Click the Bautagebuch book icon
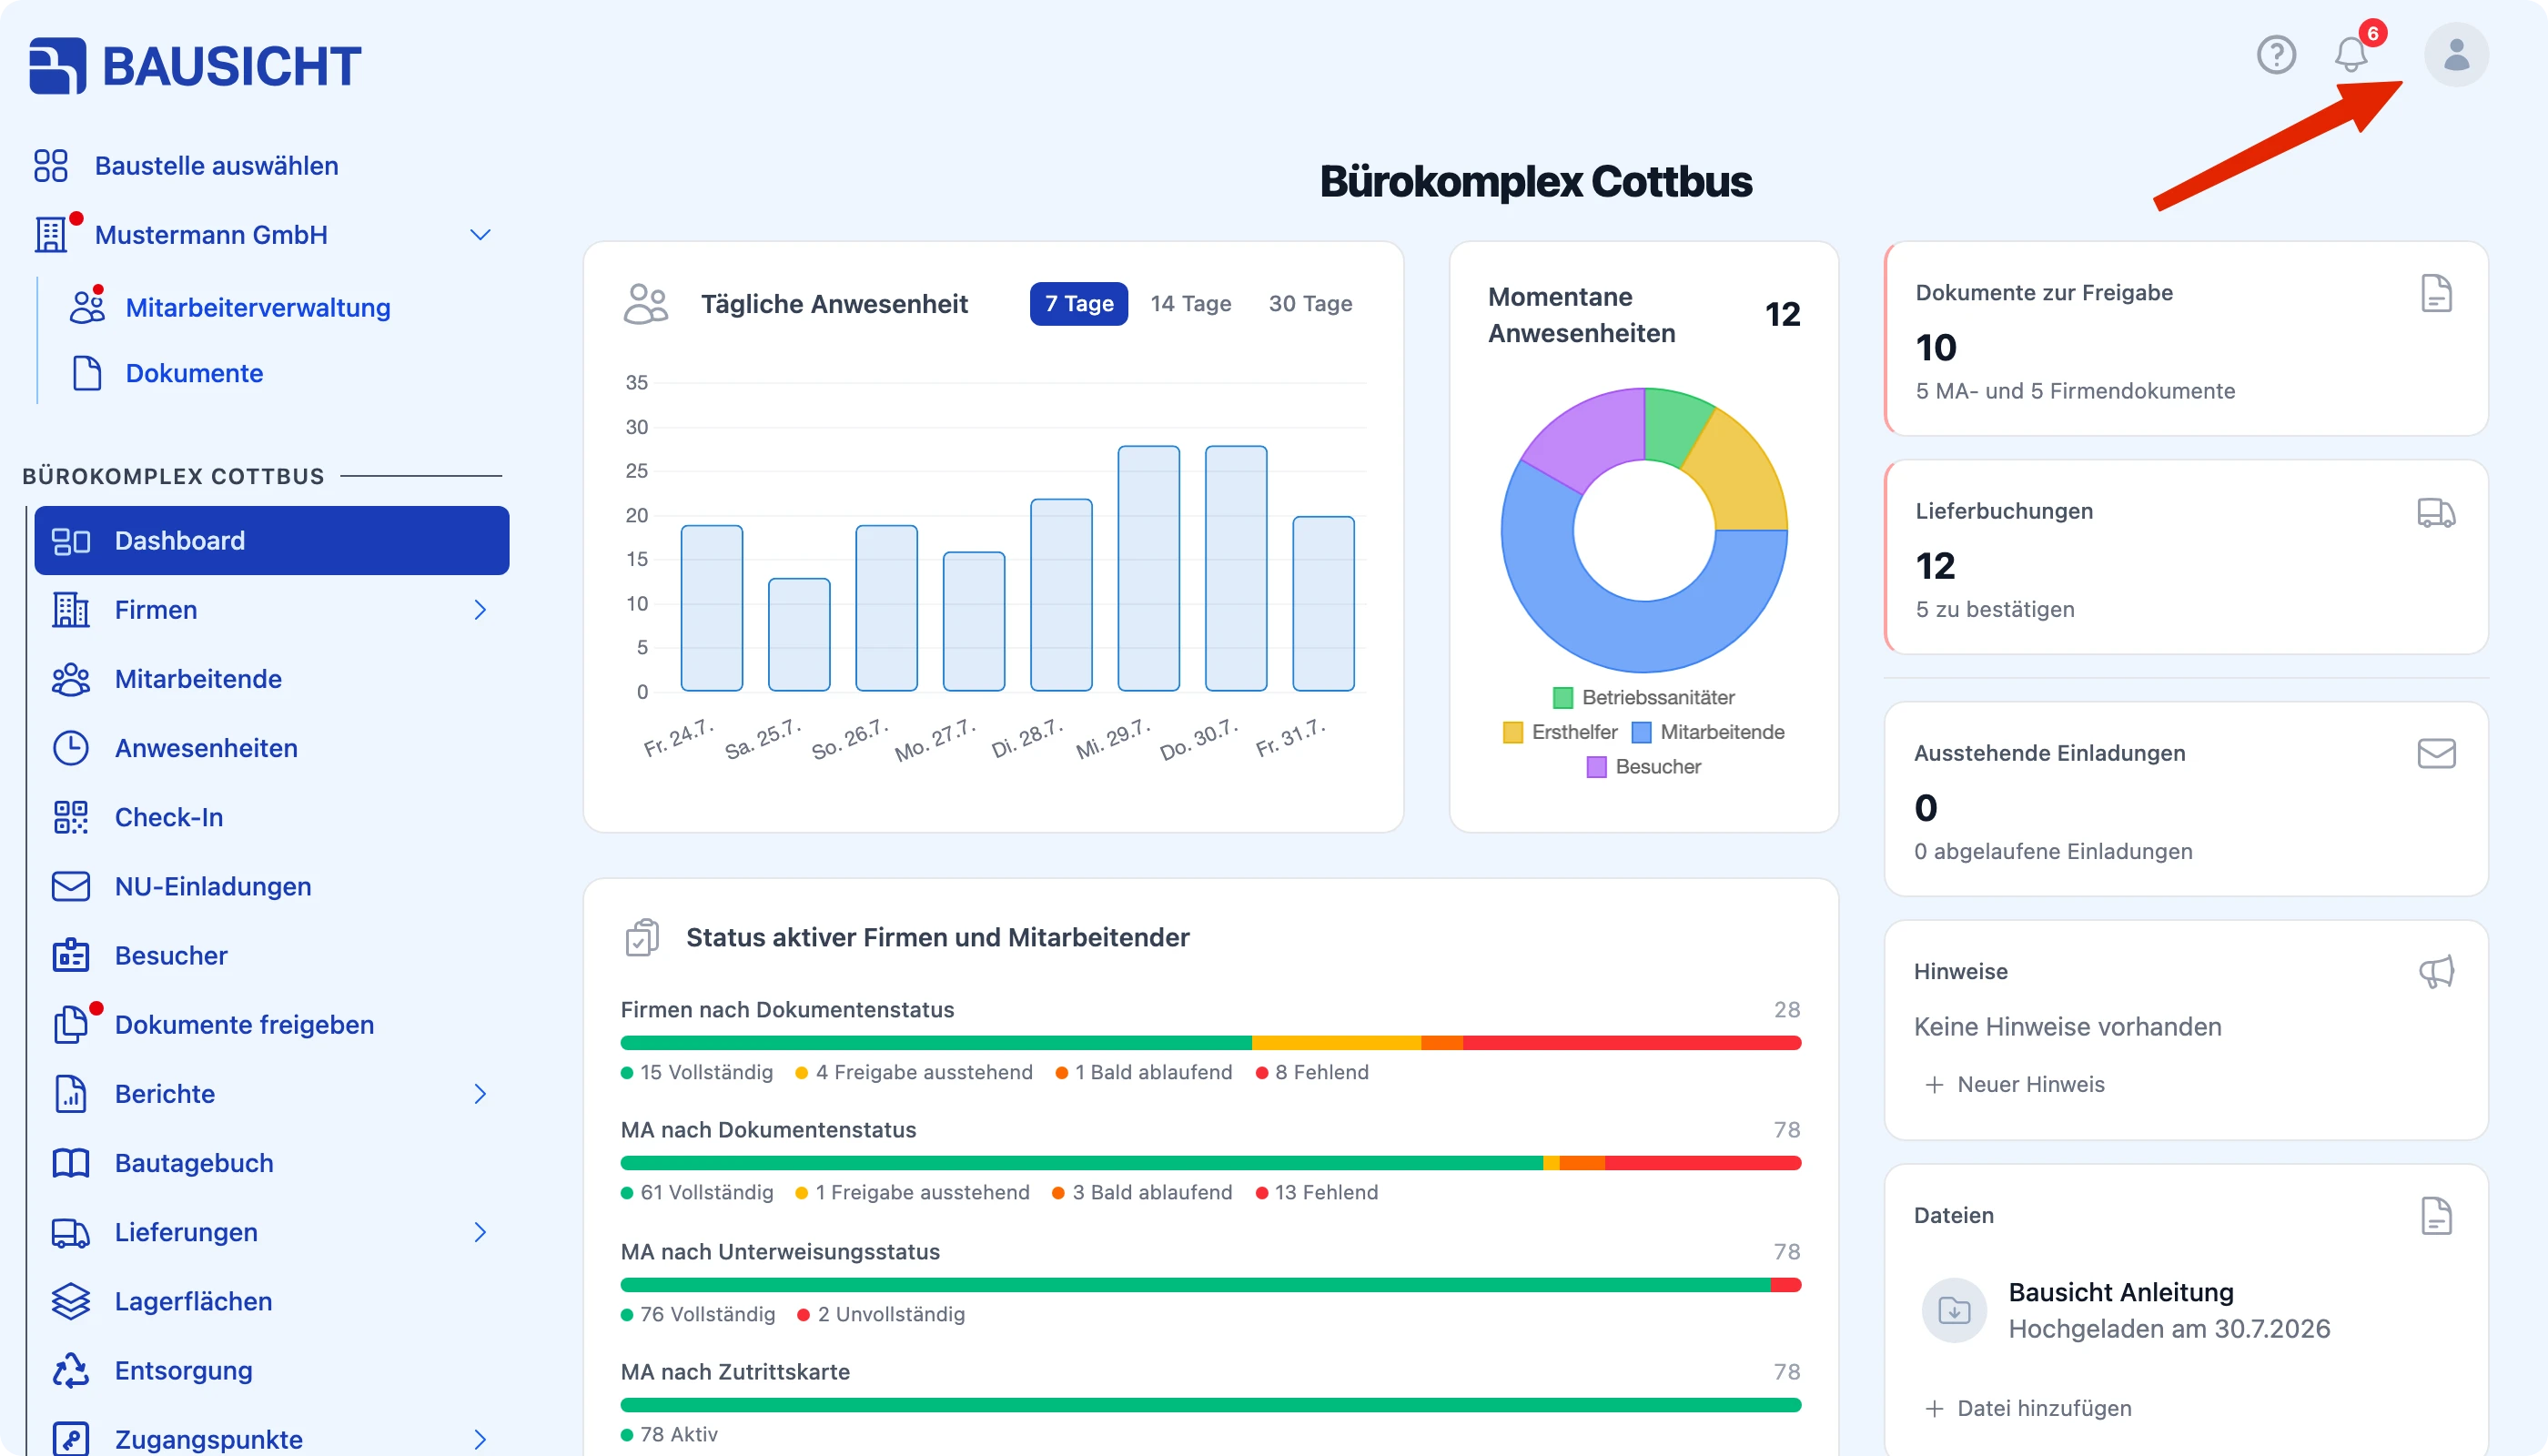 [x=70, y=1163]
